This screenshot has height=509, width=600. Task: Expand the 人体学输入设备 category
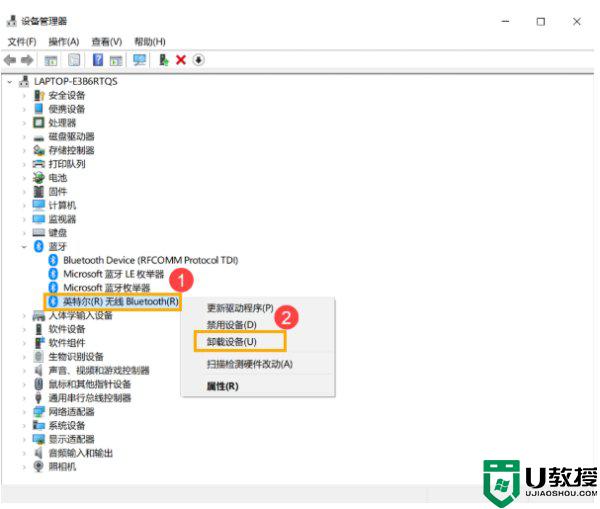(24, 315)
